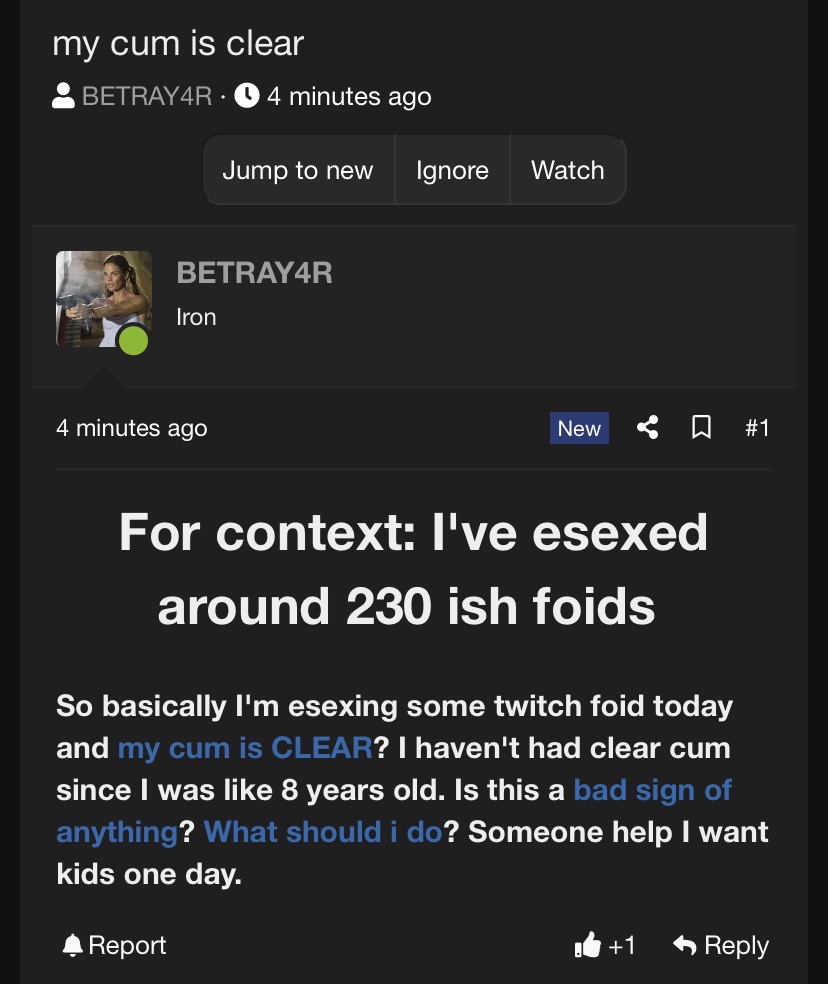
Task: Click the clock icon beside the thread time
Action: pyautogui.click(x=246, y=96)
